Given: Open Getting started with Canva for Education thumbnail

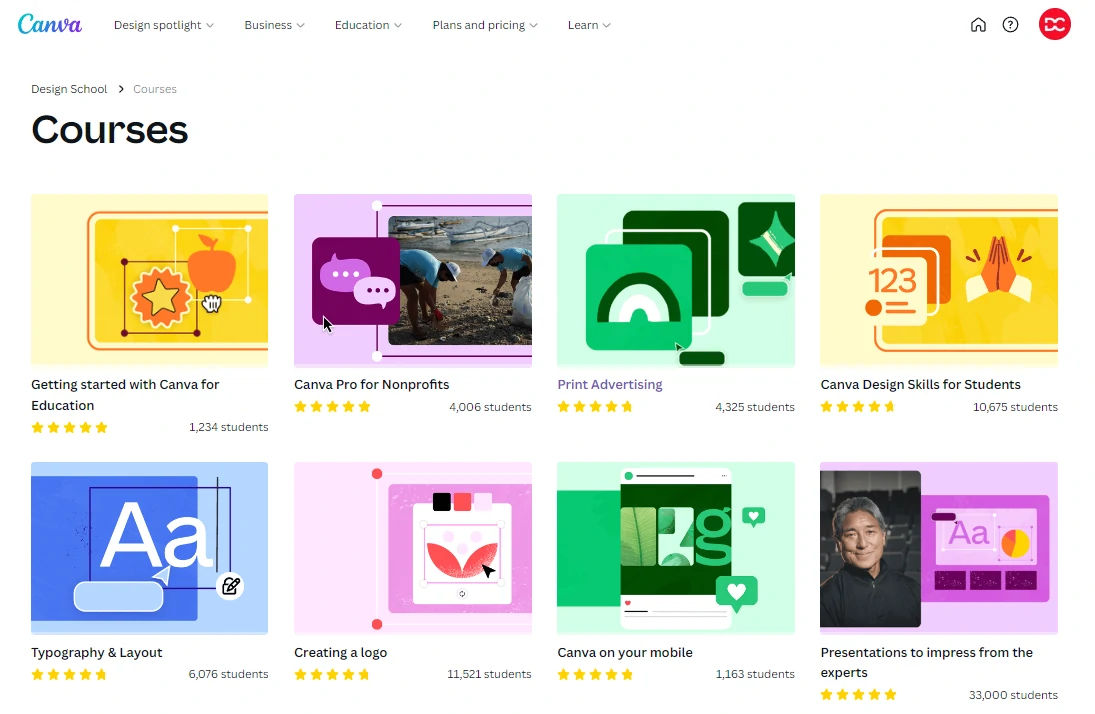Looking at the screenshot, I should pos(149,280).
